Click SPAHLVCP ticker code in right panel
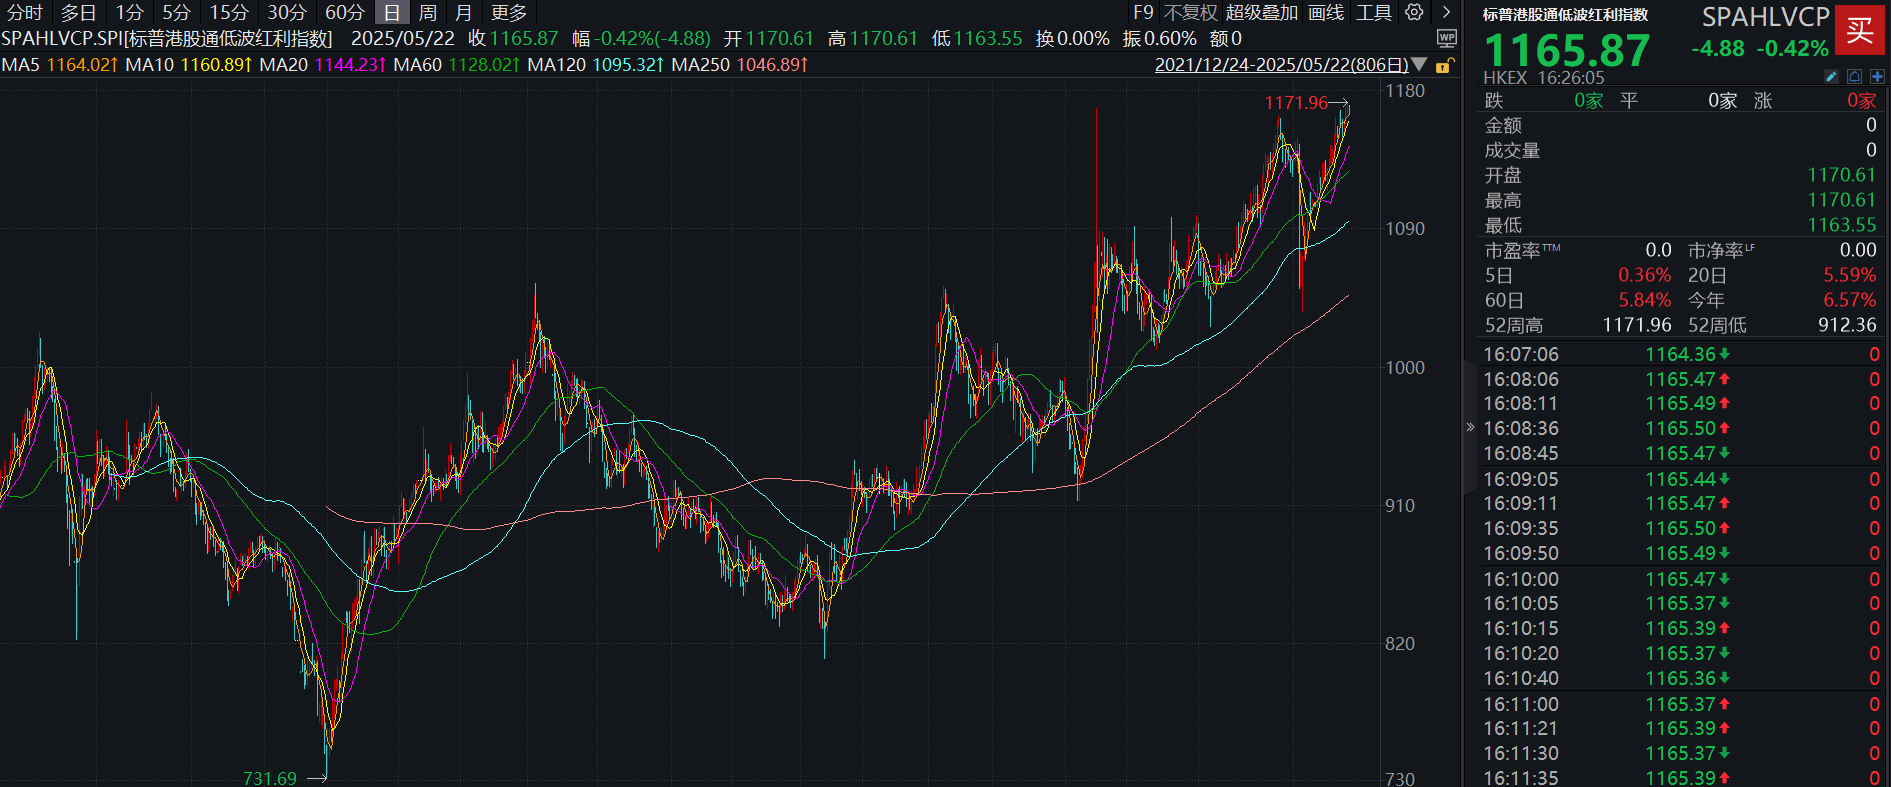Viewport: 1891px width, 787px height. 1766,17
